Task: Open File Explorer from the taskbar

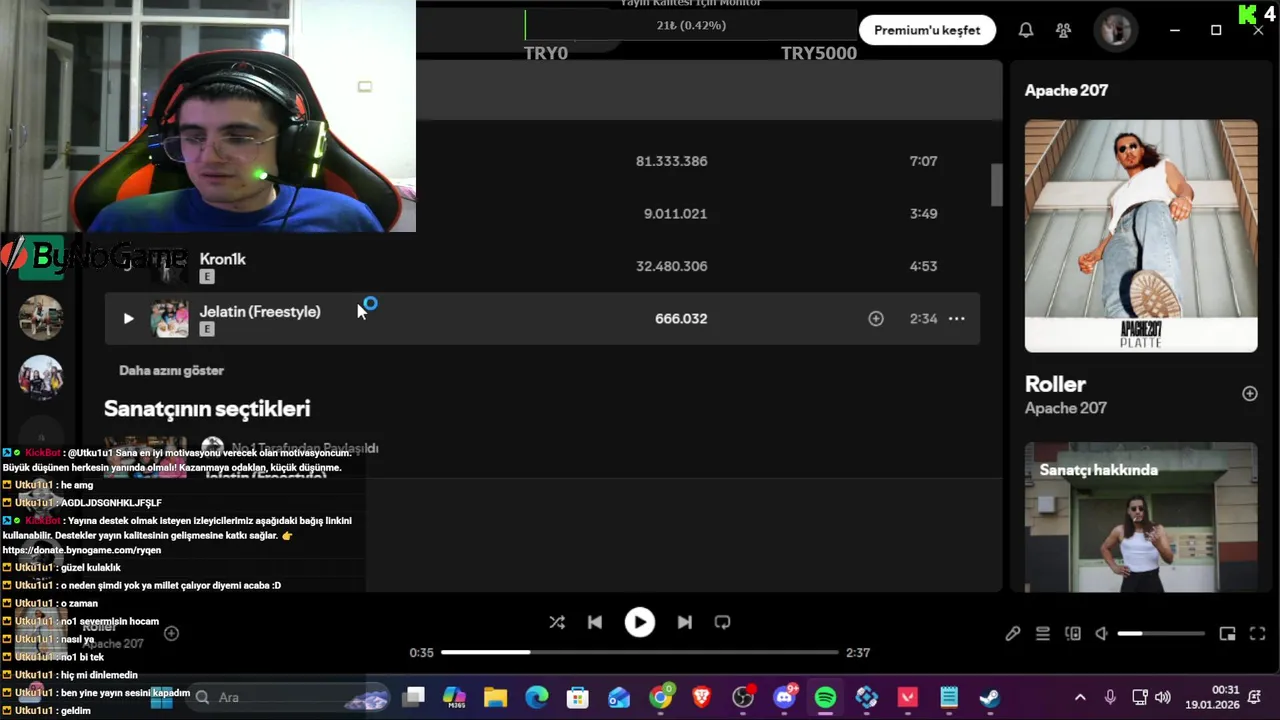Action: click(x=495, y=697)
